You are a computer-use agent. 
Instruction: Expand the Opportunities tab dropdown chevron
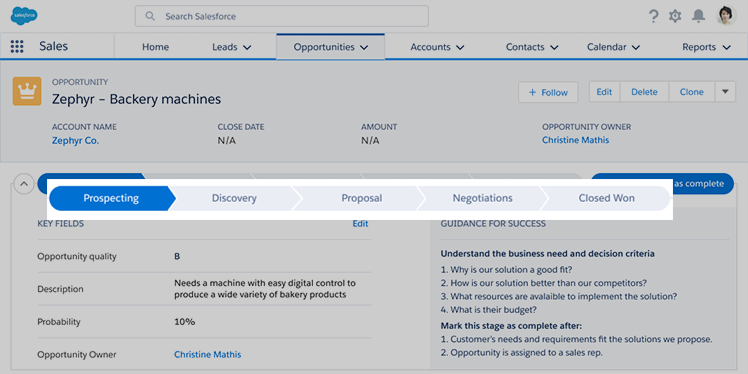click(364, 47)
